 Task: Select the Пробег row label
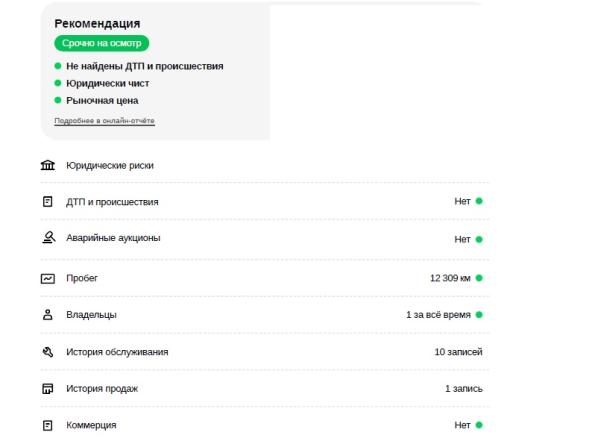(82, 278)
